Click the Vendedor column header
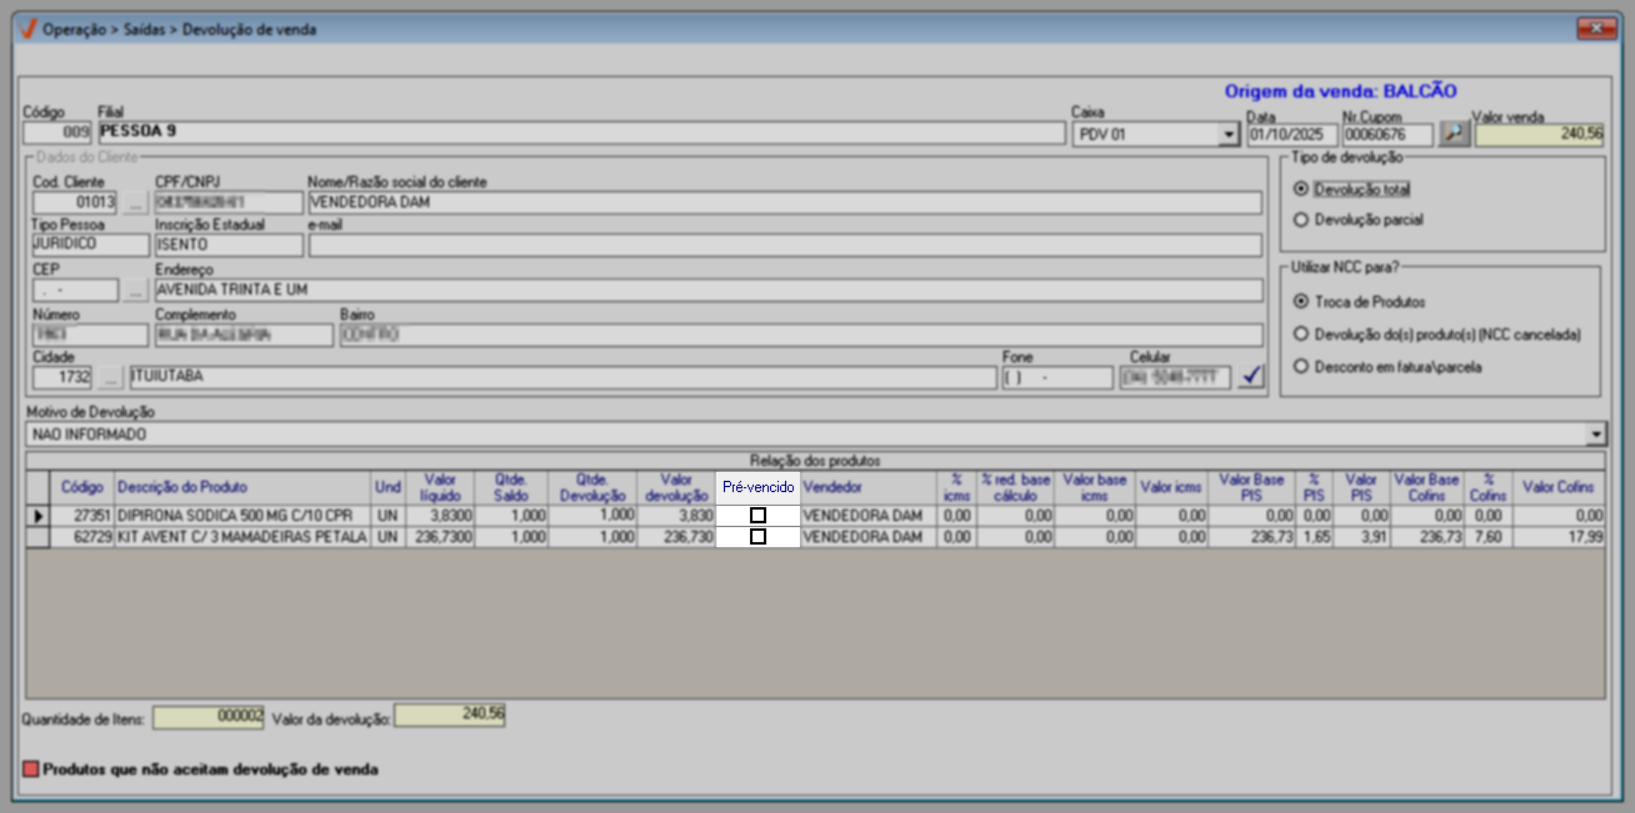Screen dimensions: 1635x813 pyautogui.click(x=832, y=487)
